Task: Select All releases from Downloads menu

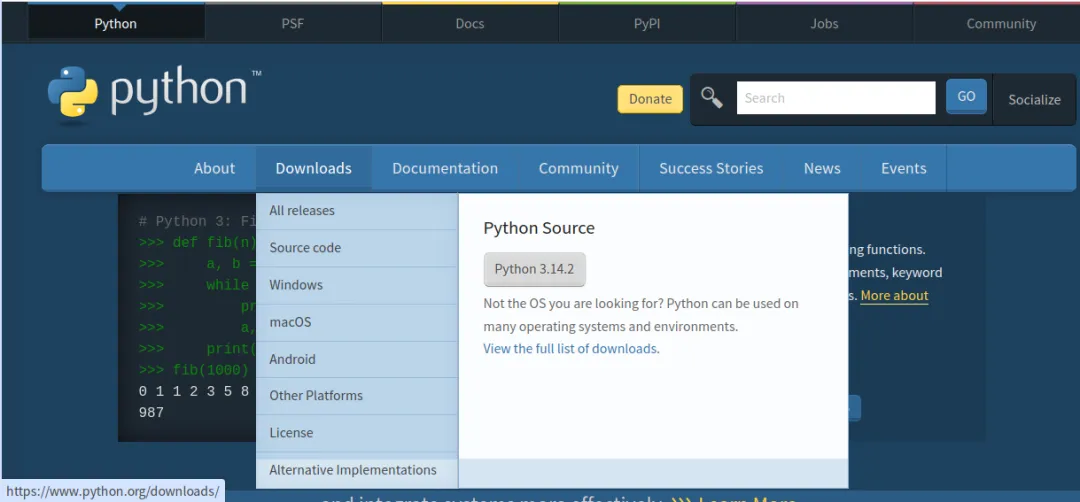Action: (x=302, y=211)
